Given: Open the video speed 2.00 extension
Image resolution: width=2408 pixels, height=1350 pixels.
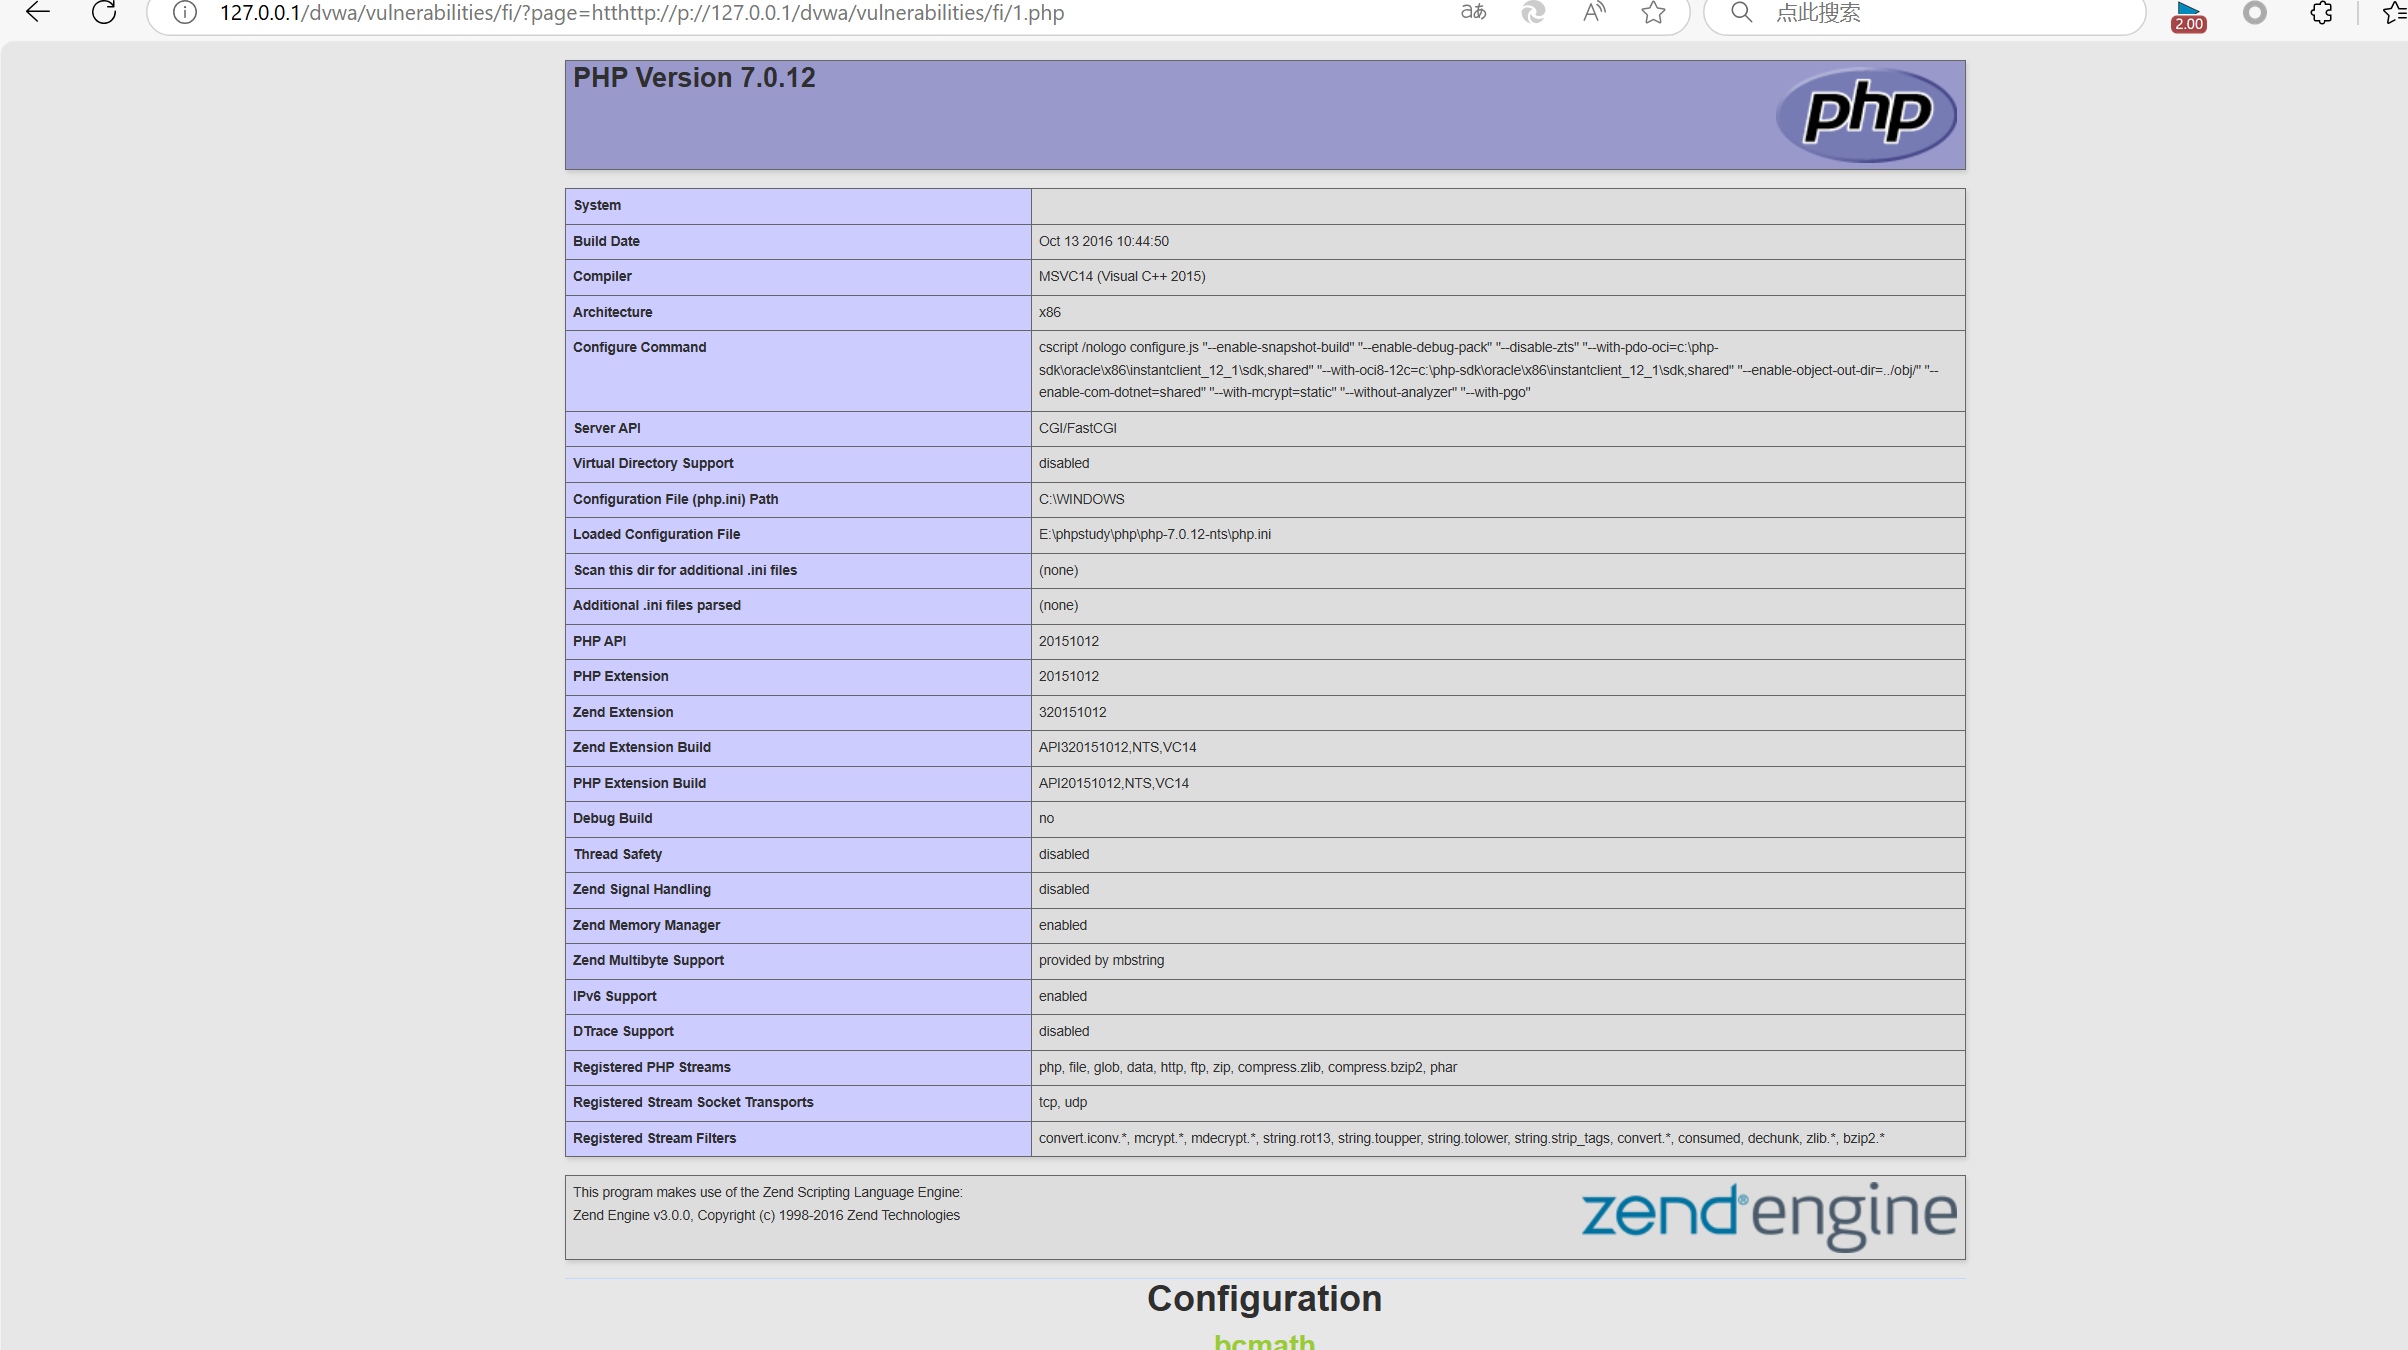Looking at the screenshot, I should (2188, 15).
